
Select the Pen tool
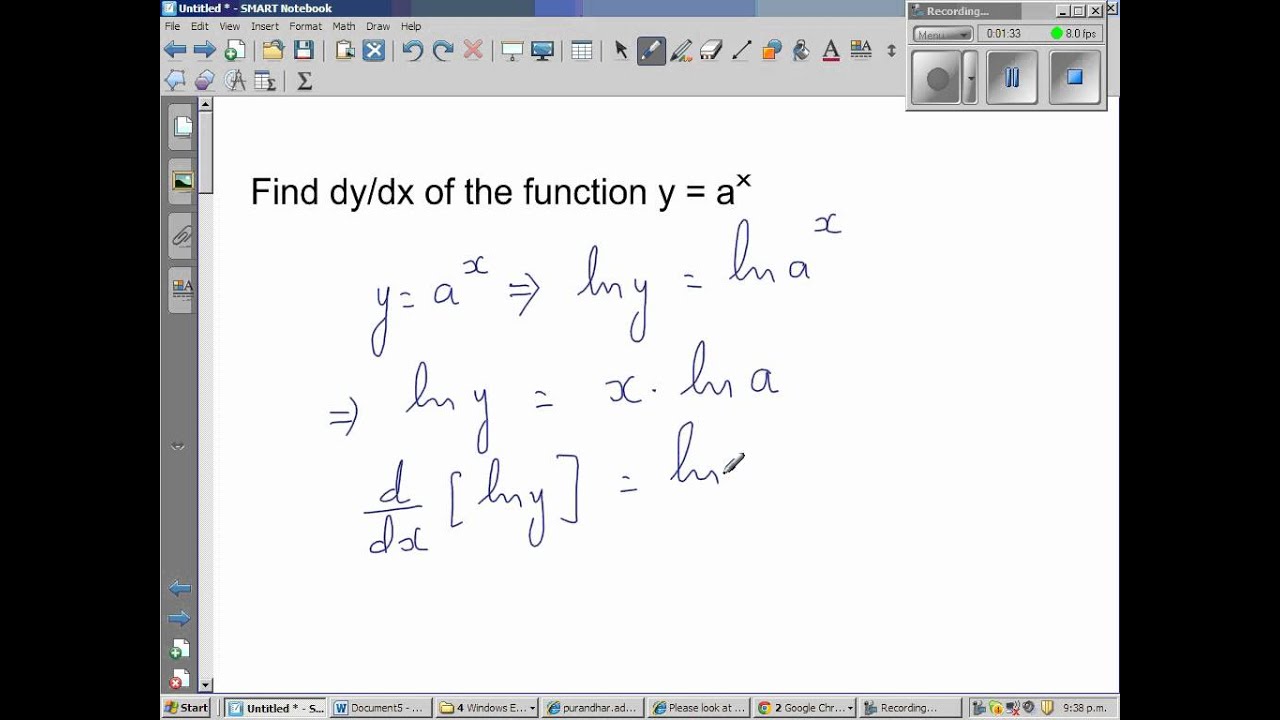point(651,50)
